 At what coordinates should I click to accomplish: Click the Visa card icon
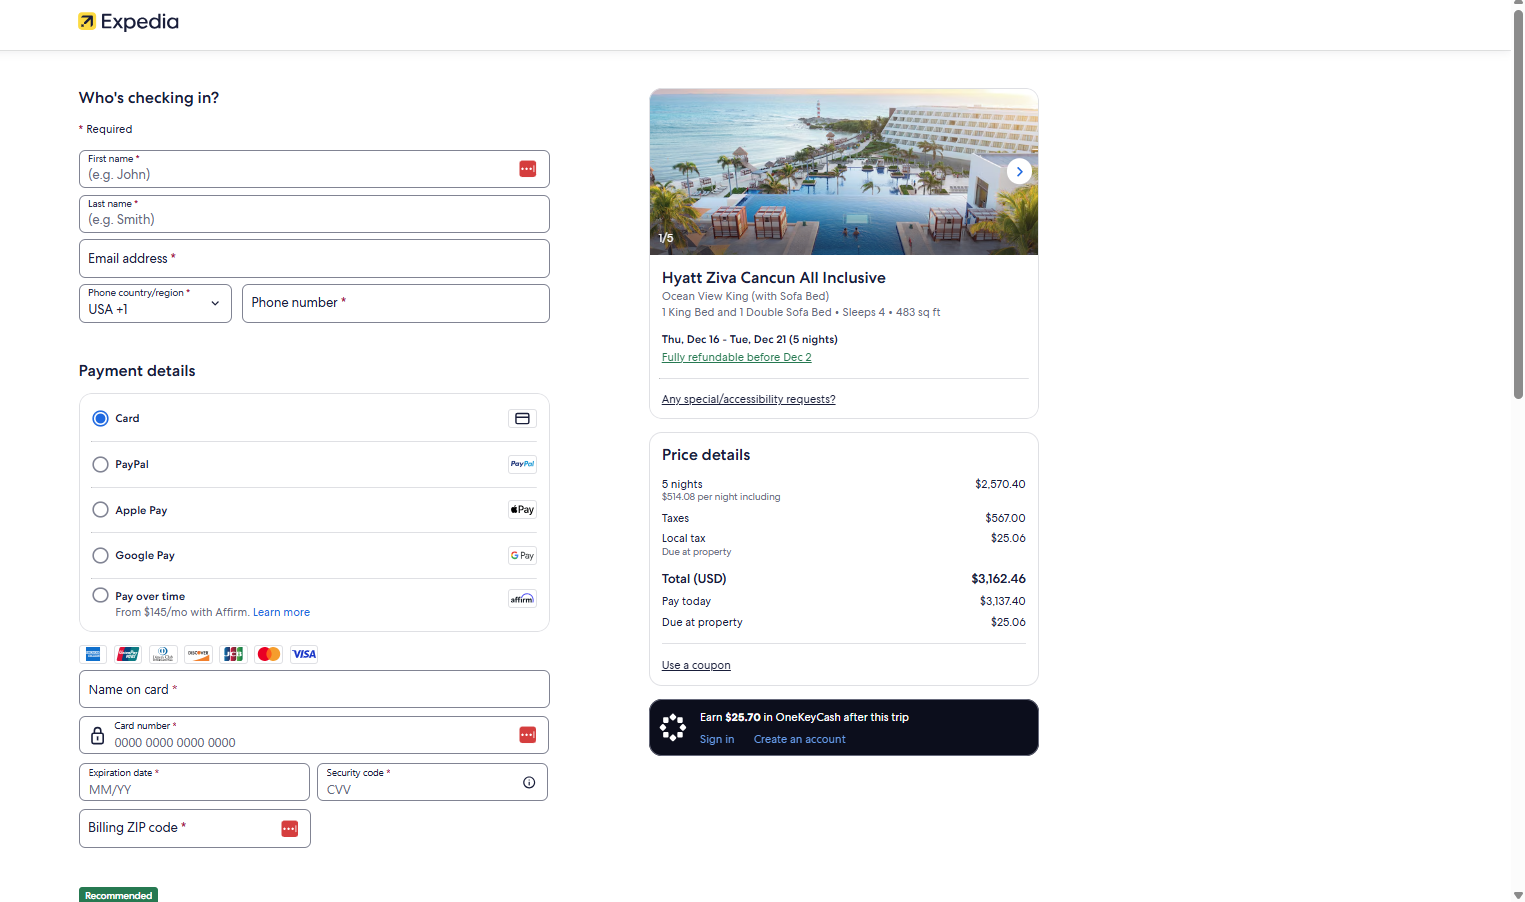click(304, 654)
